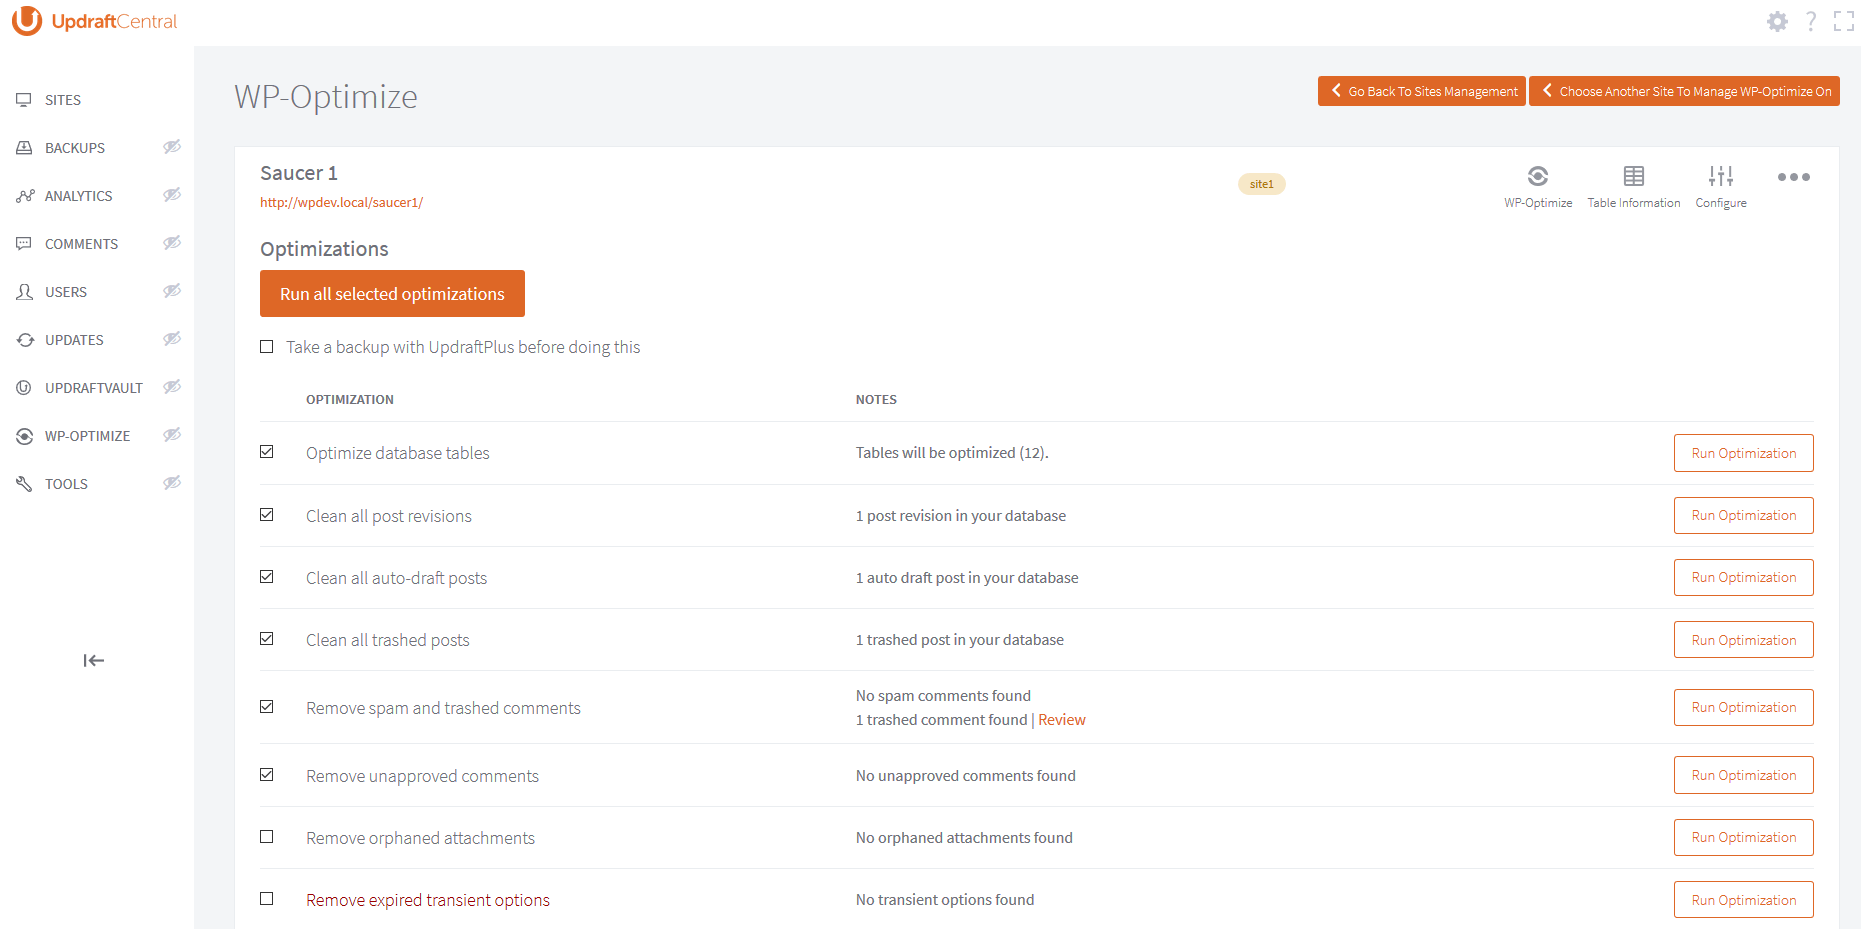Run Optimization for Optimize database tables
This screenshot has width=1861, height=929.
(1744, 453)
